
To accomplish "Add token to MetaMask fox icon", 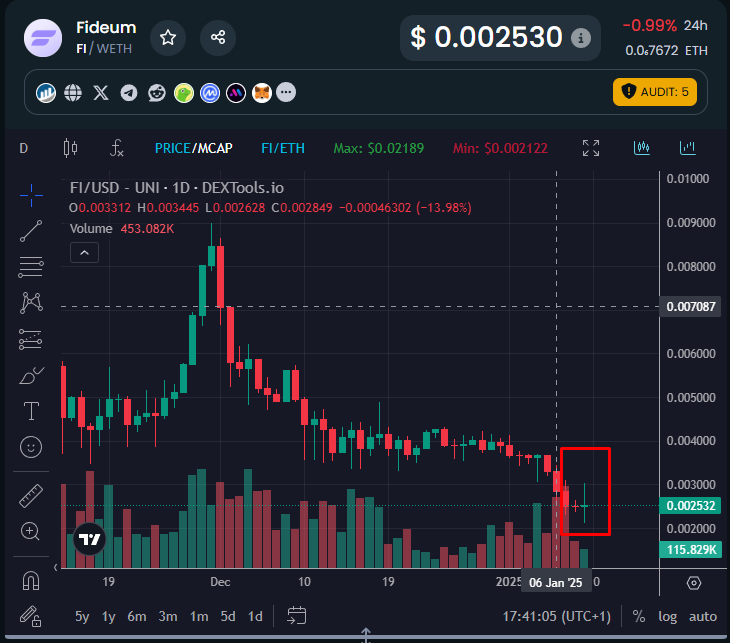I will tap(262, 93).
